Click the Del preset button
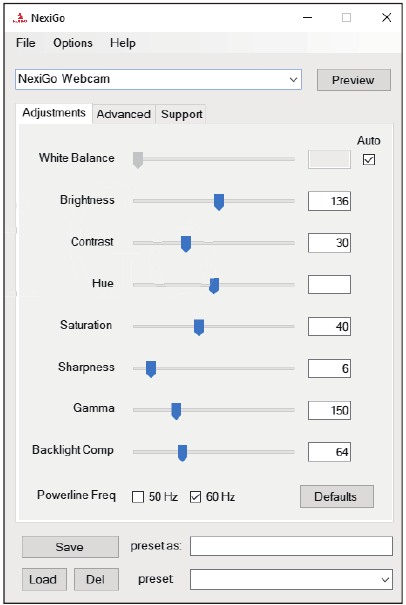 tap(96, 580)
